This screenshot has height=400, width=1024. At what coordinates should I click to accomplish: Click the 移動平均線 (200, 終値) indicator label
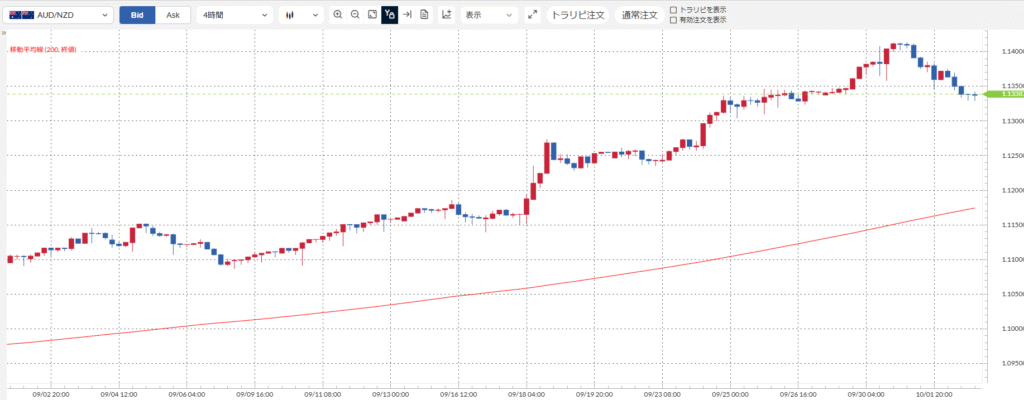[x=43, y=49]
